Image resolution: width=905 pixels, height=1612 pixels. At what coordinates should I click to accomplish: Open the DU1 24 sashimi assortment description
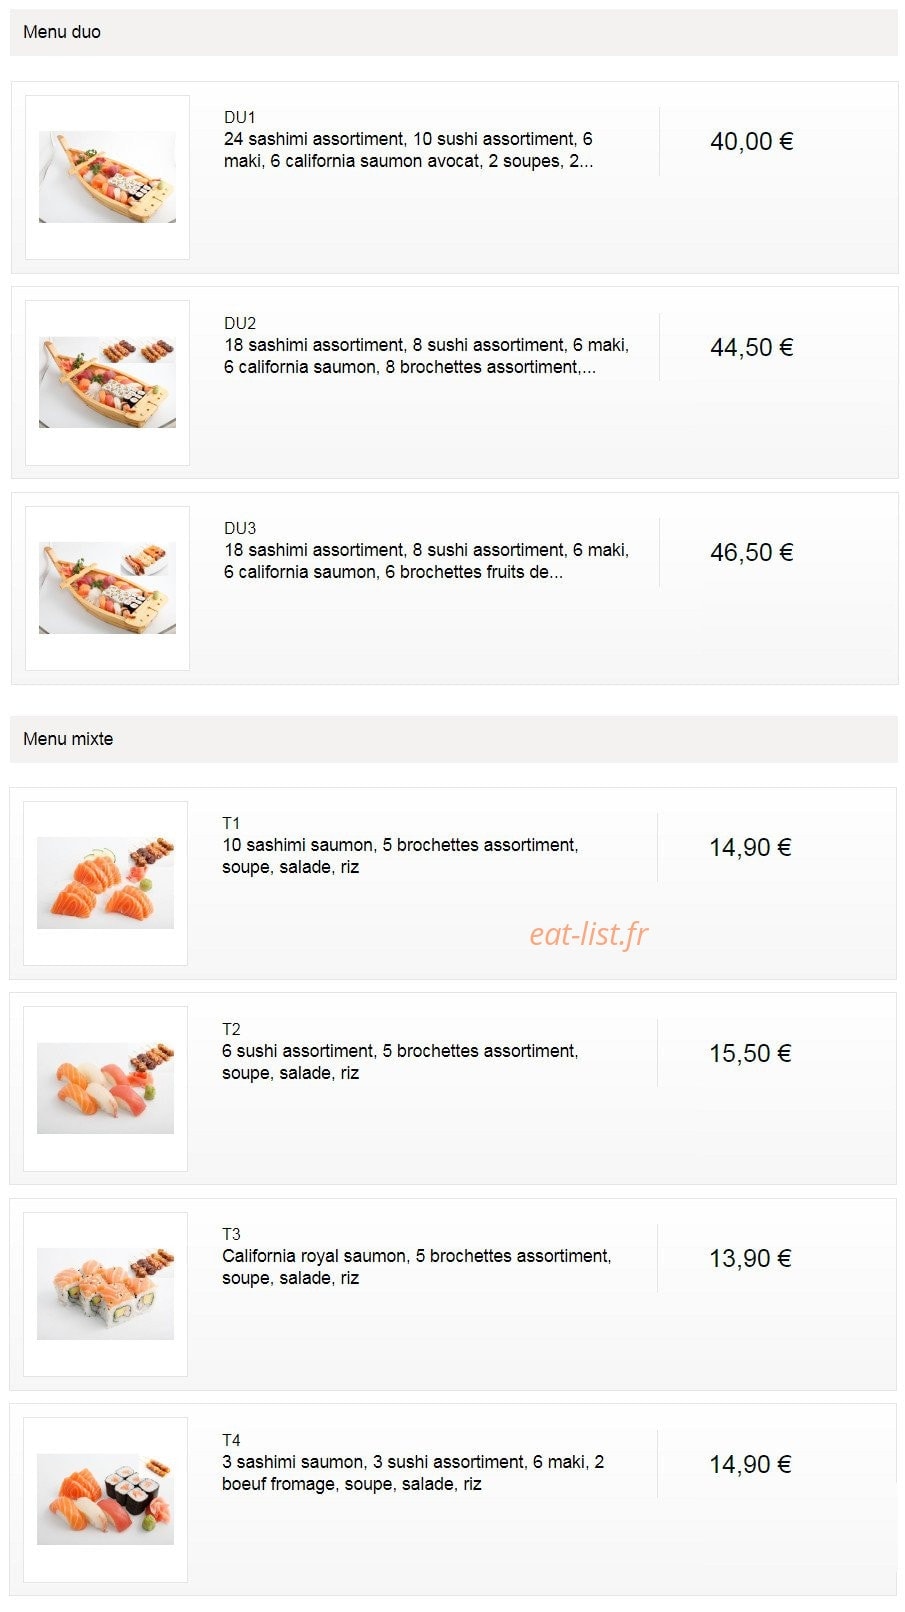409,150
